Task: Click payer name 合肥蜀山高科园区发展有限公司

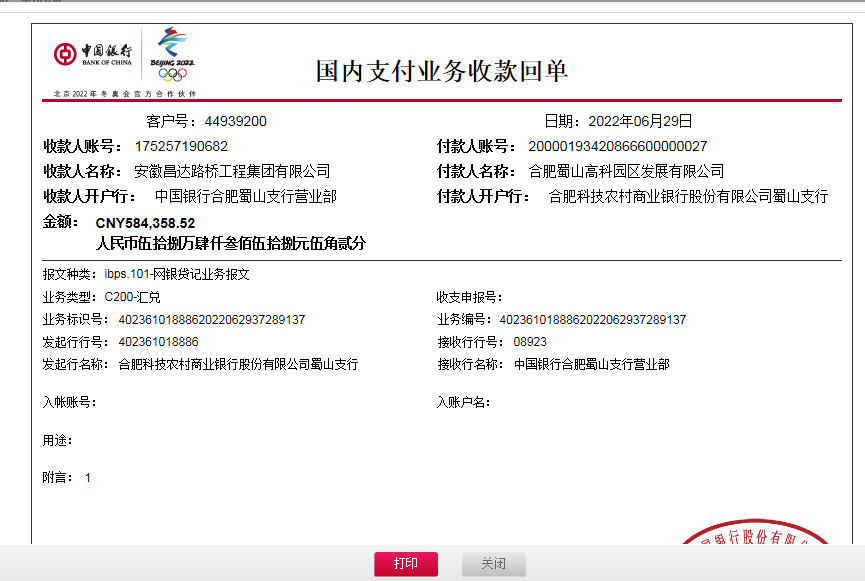Action: pos(626,171)
